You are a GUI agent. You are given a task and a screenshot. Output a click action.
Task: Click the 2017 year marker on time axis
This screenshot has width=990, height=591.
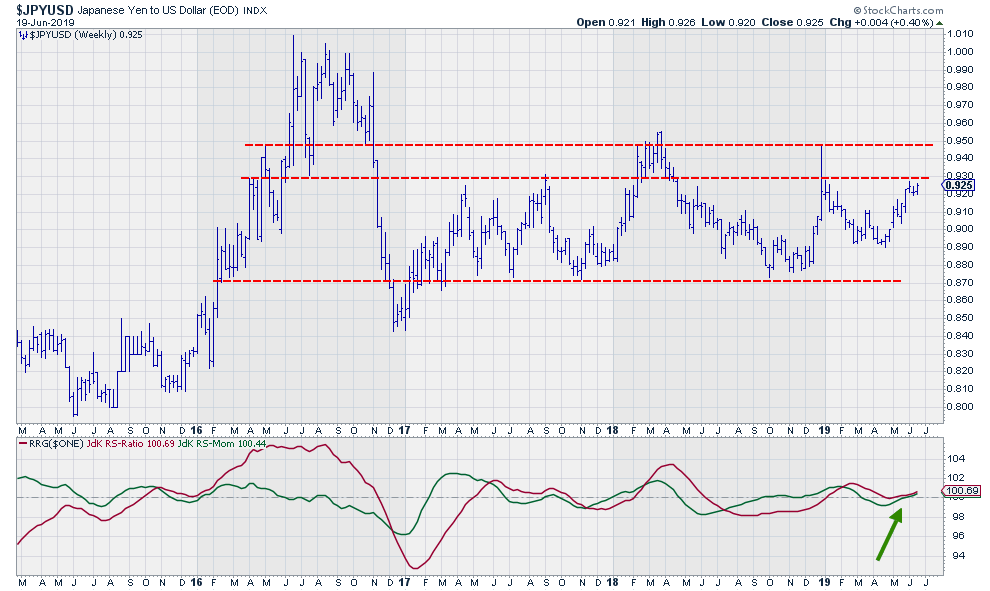coord(406,431)
